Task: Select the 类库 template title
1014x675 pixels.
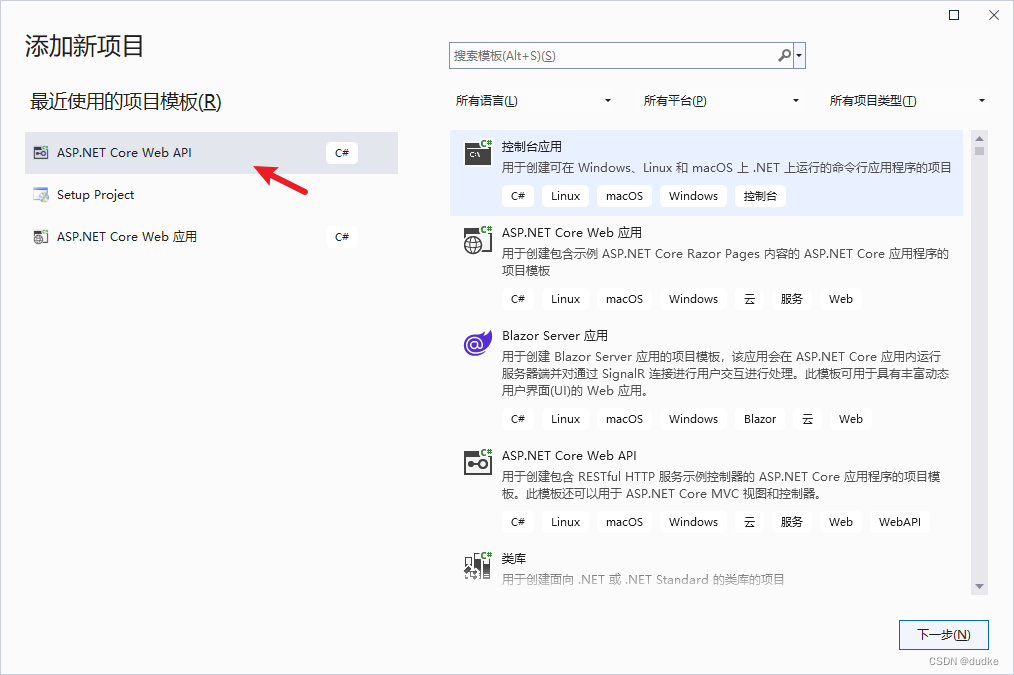Action: [x=513, y=559]
